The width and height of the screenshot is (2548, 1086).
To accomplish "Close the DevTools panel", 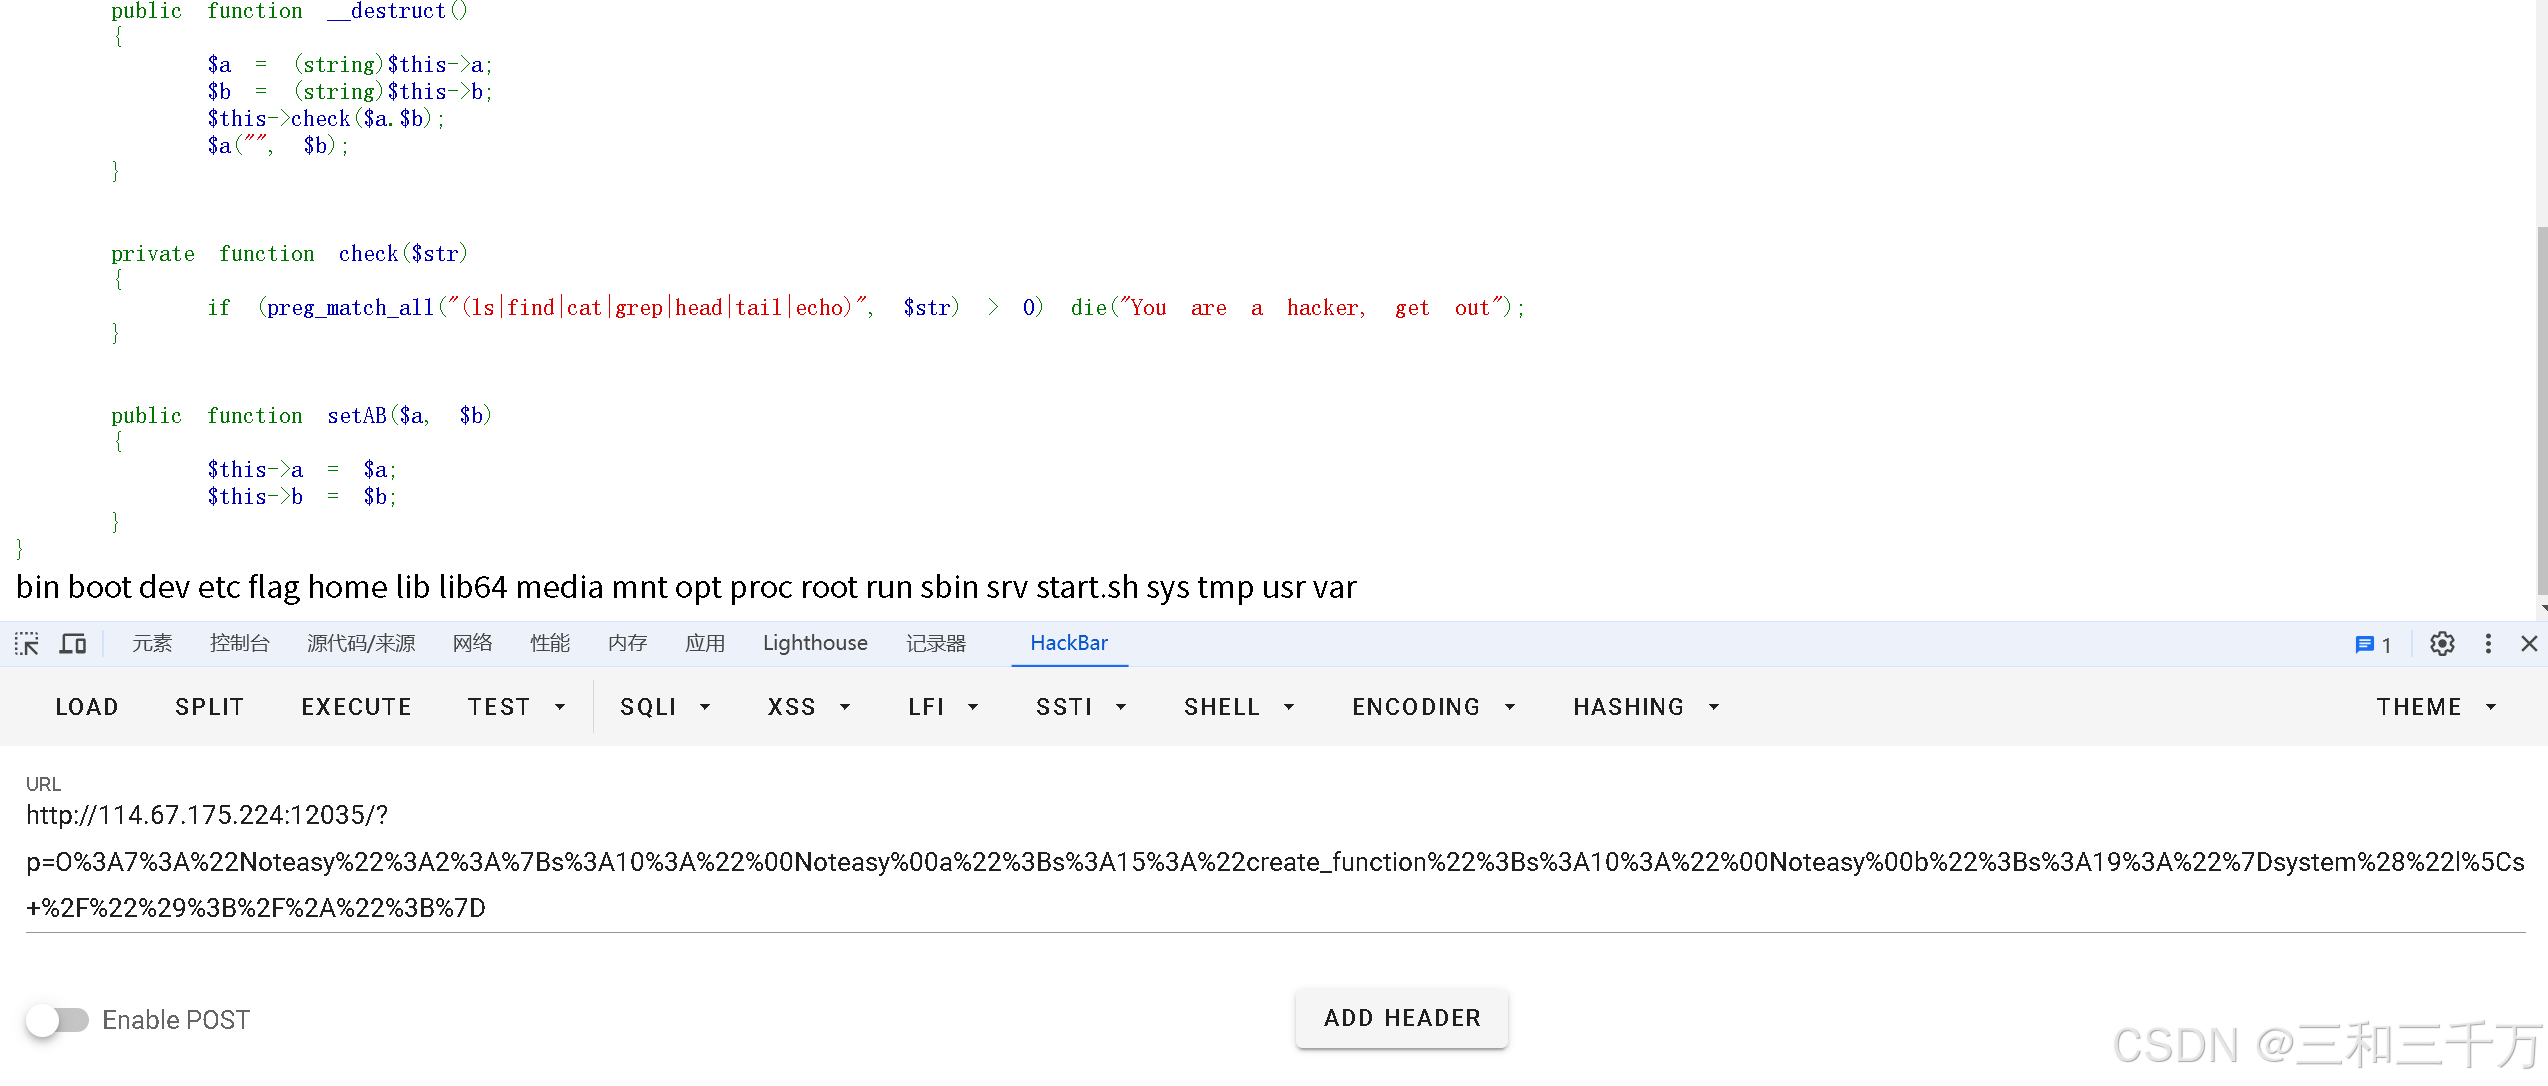I will [2529, 644].
